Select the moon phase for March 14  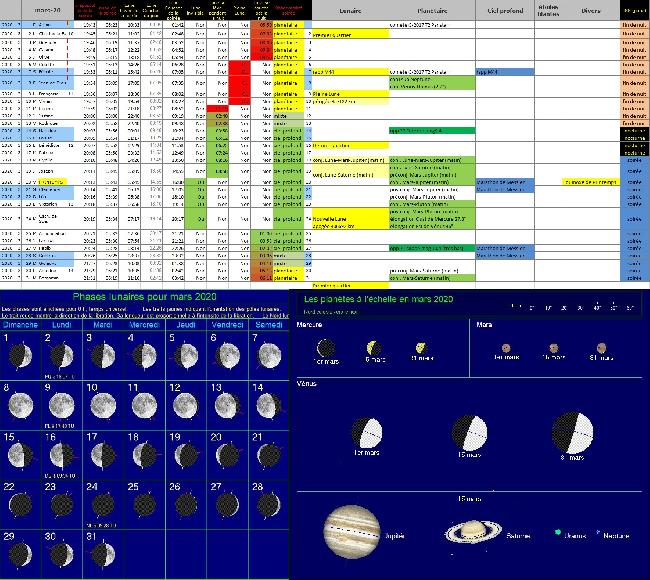(269, 406)
